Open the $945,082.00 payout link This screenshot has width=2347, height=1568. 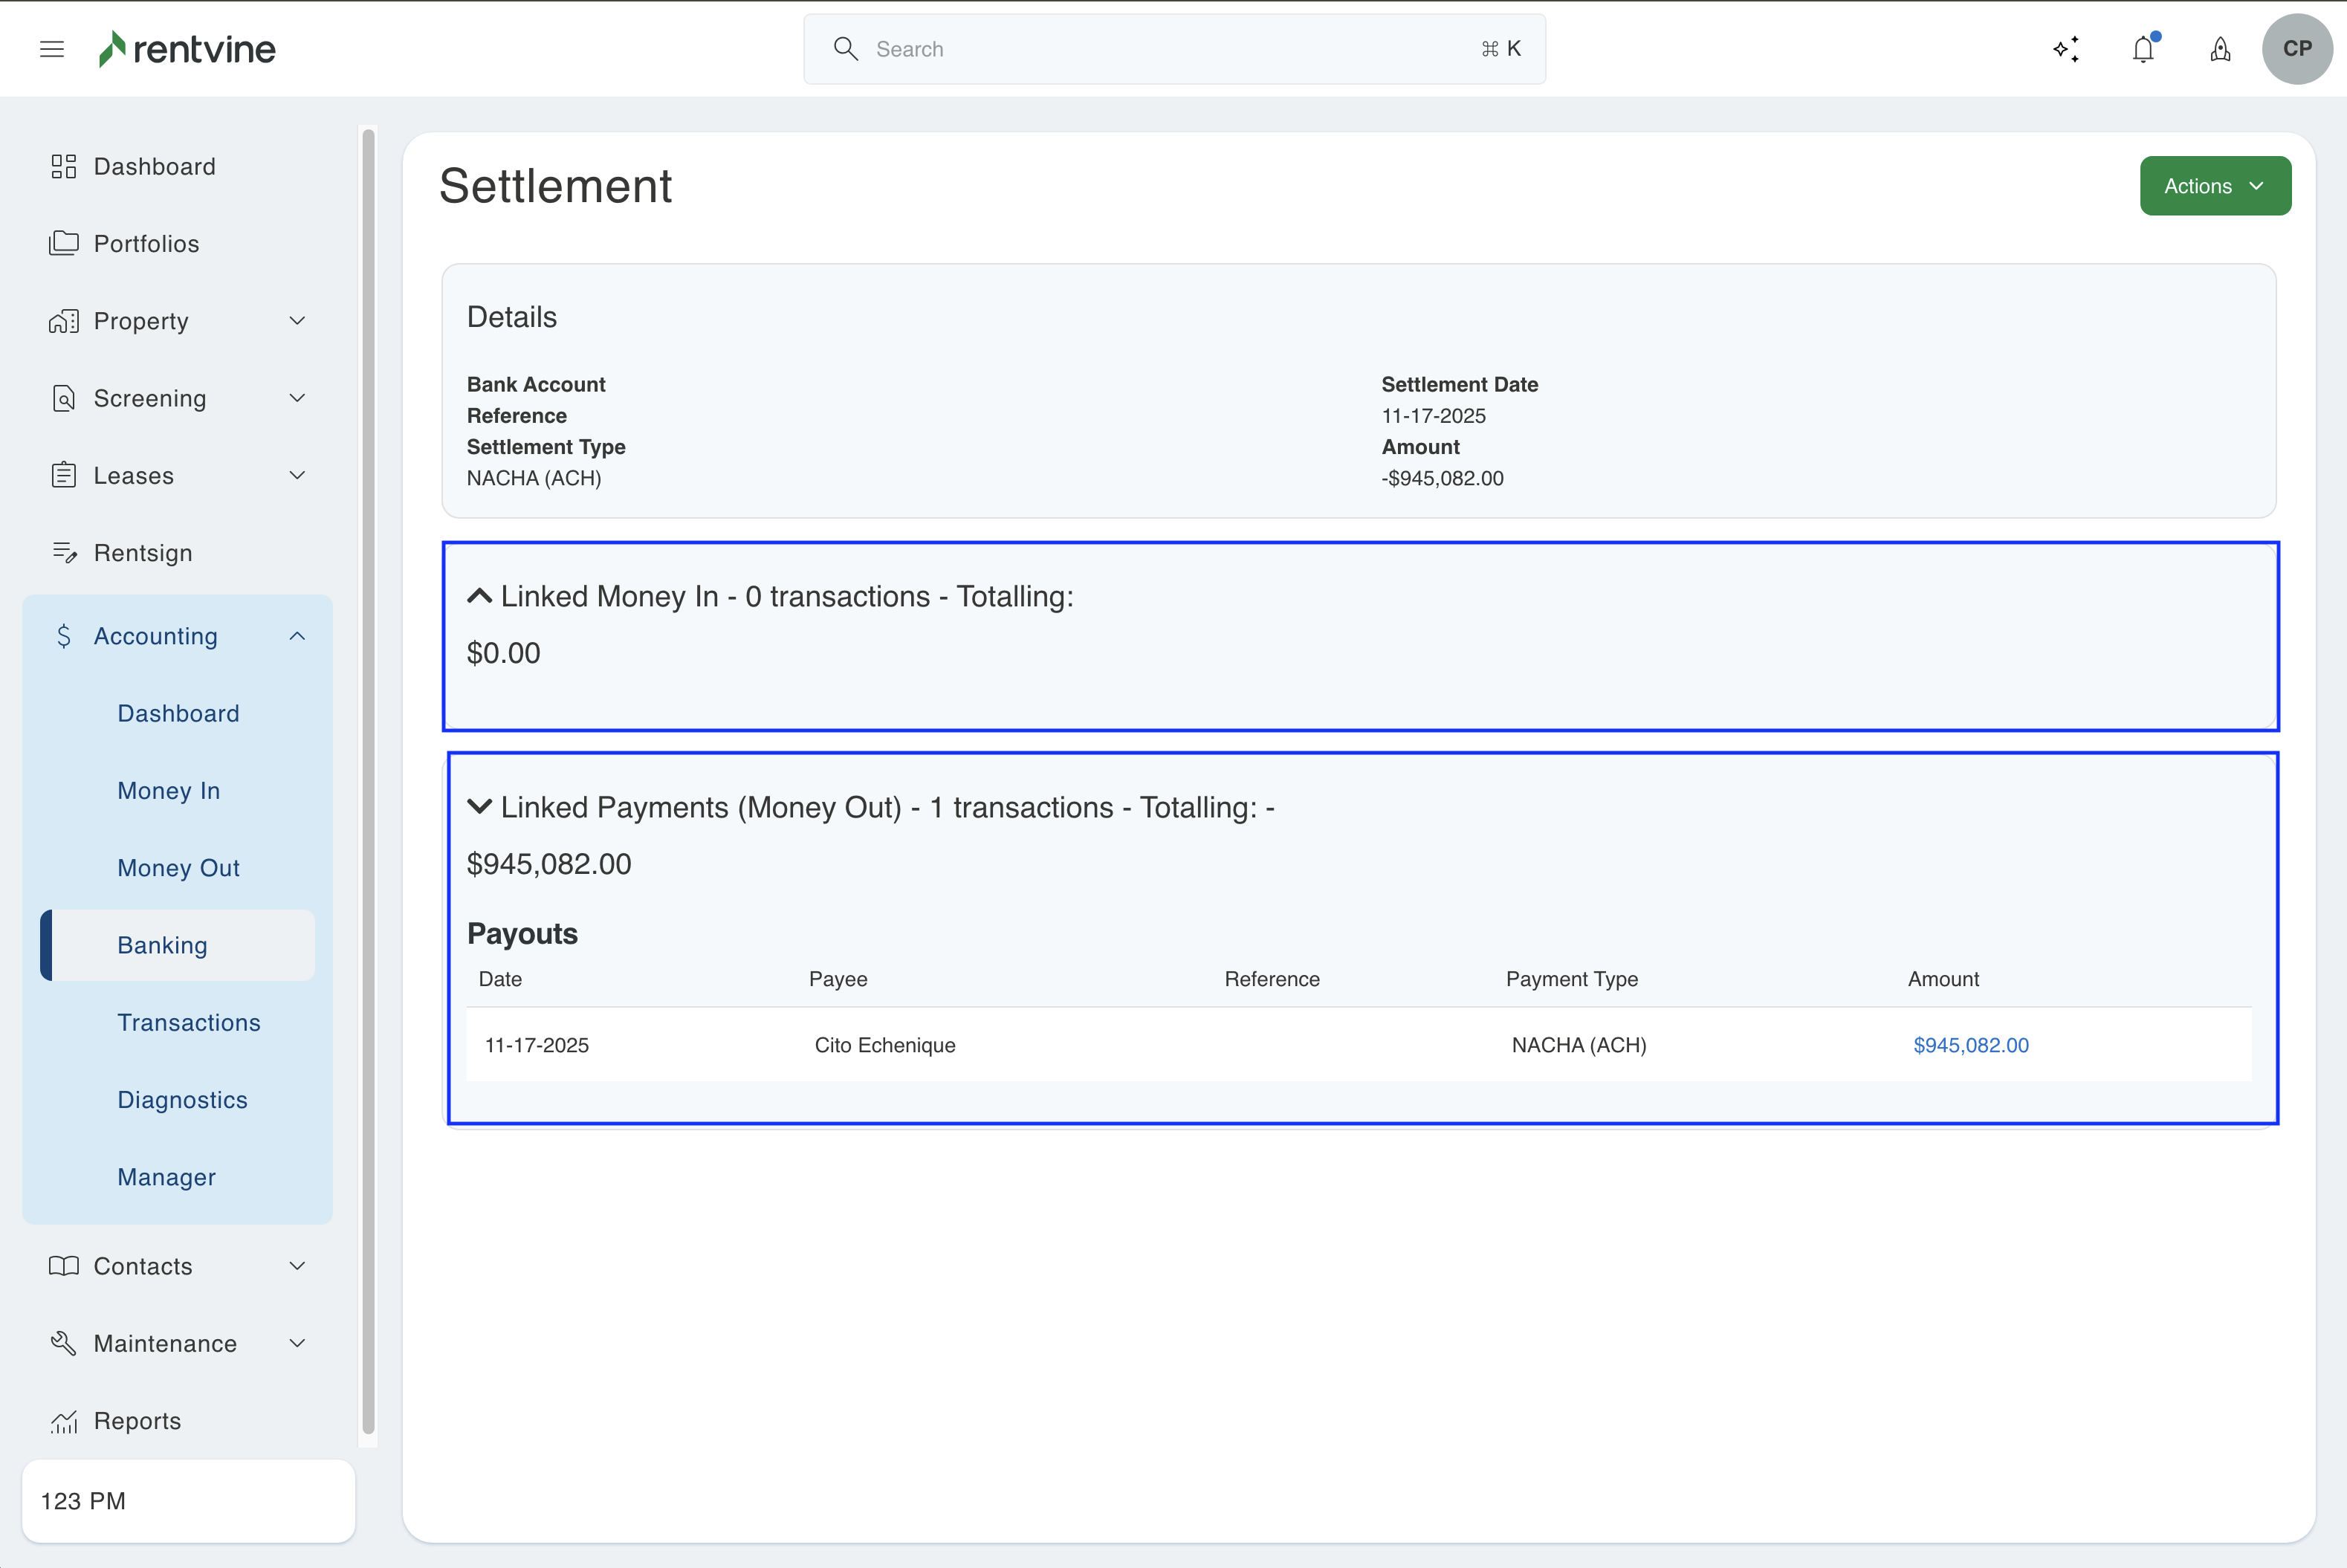point(1970,1045)
